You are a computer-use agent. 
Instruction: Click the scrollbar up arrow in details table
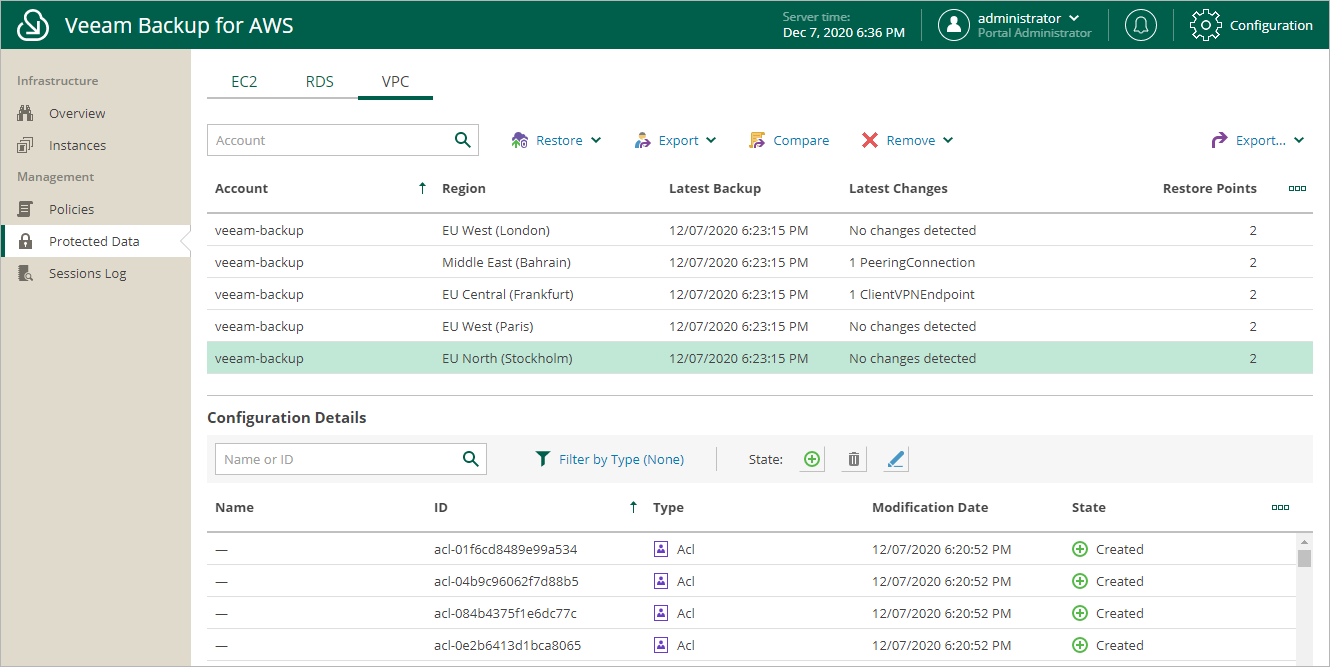(x=1304, y=540)
